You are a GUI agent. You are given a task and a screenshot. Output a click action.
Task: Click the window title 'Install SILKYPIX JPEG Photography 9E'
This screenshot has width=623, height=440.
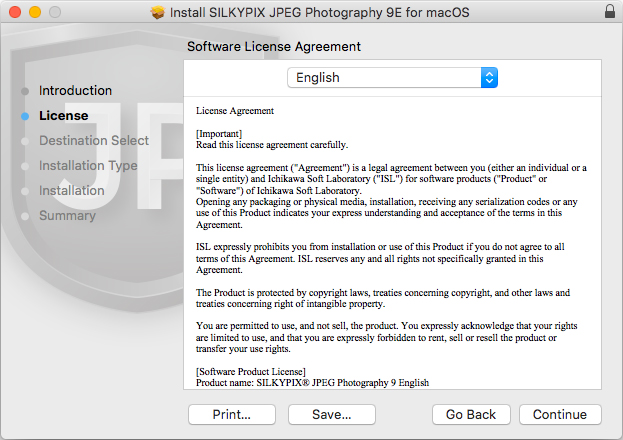319,12
